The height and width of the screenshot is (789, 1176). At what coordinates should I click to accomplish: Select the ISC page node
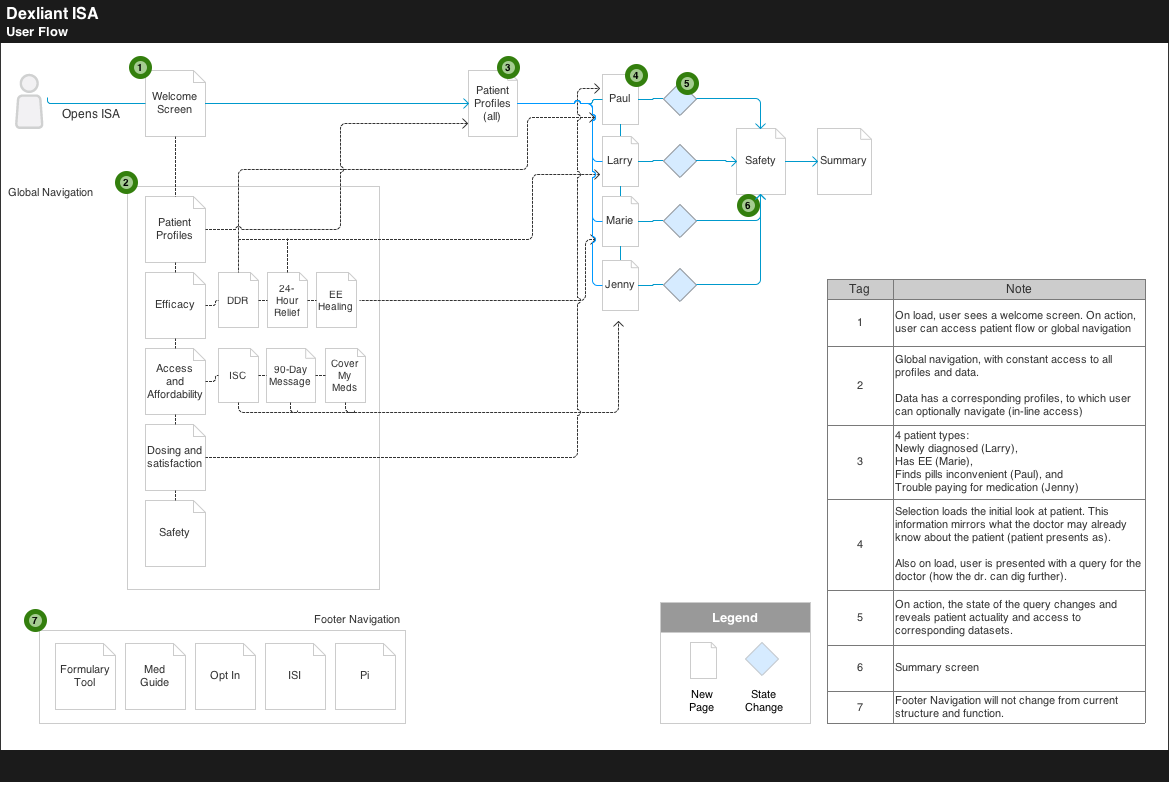click(x=238, y=376)
